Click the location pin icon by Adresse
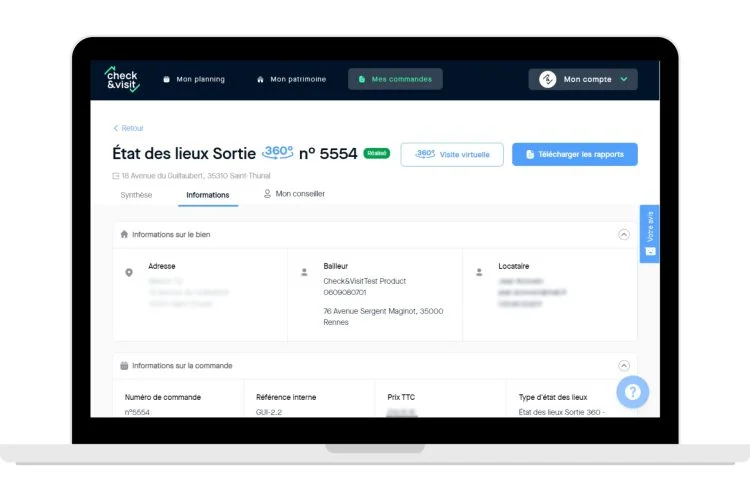Viewport: 750px width, 500px height. pos(129,273)
